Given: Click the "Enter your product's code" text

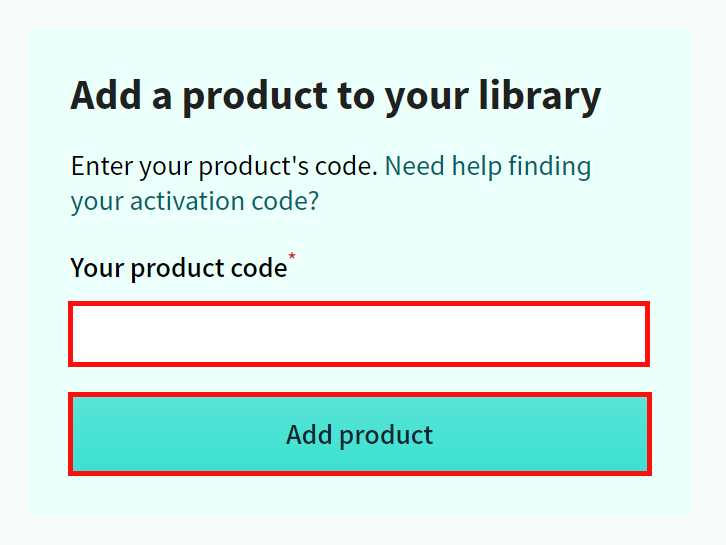Looking at the screenshot, I should click(x=224, y=166).
